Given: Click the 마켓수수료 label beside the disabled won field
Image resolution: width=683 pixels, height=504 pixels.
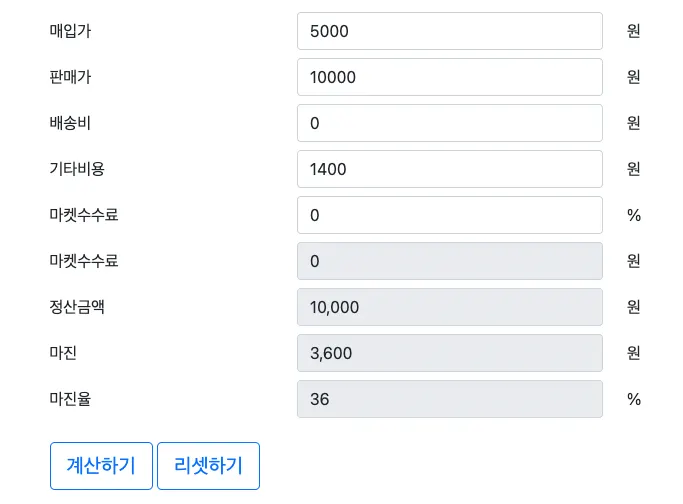Looking at the screenshot, I should click(x=83, y=261).
